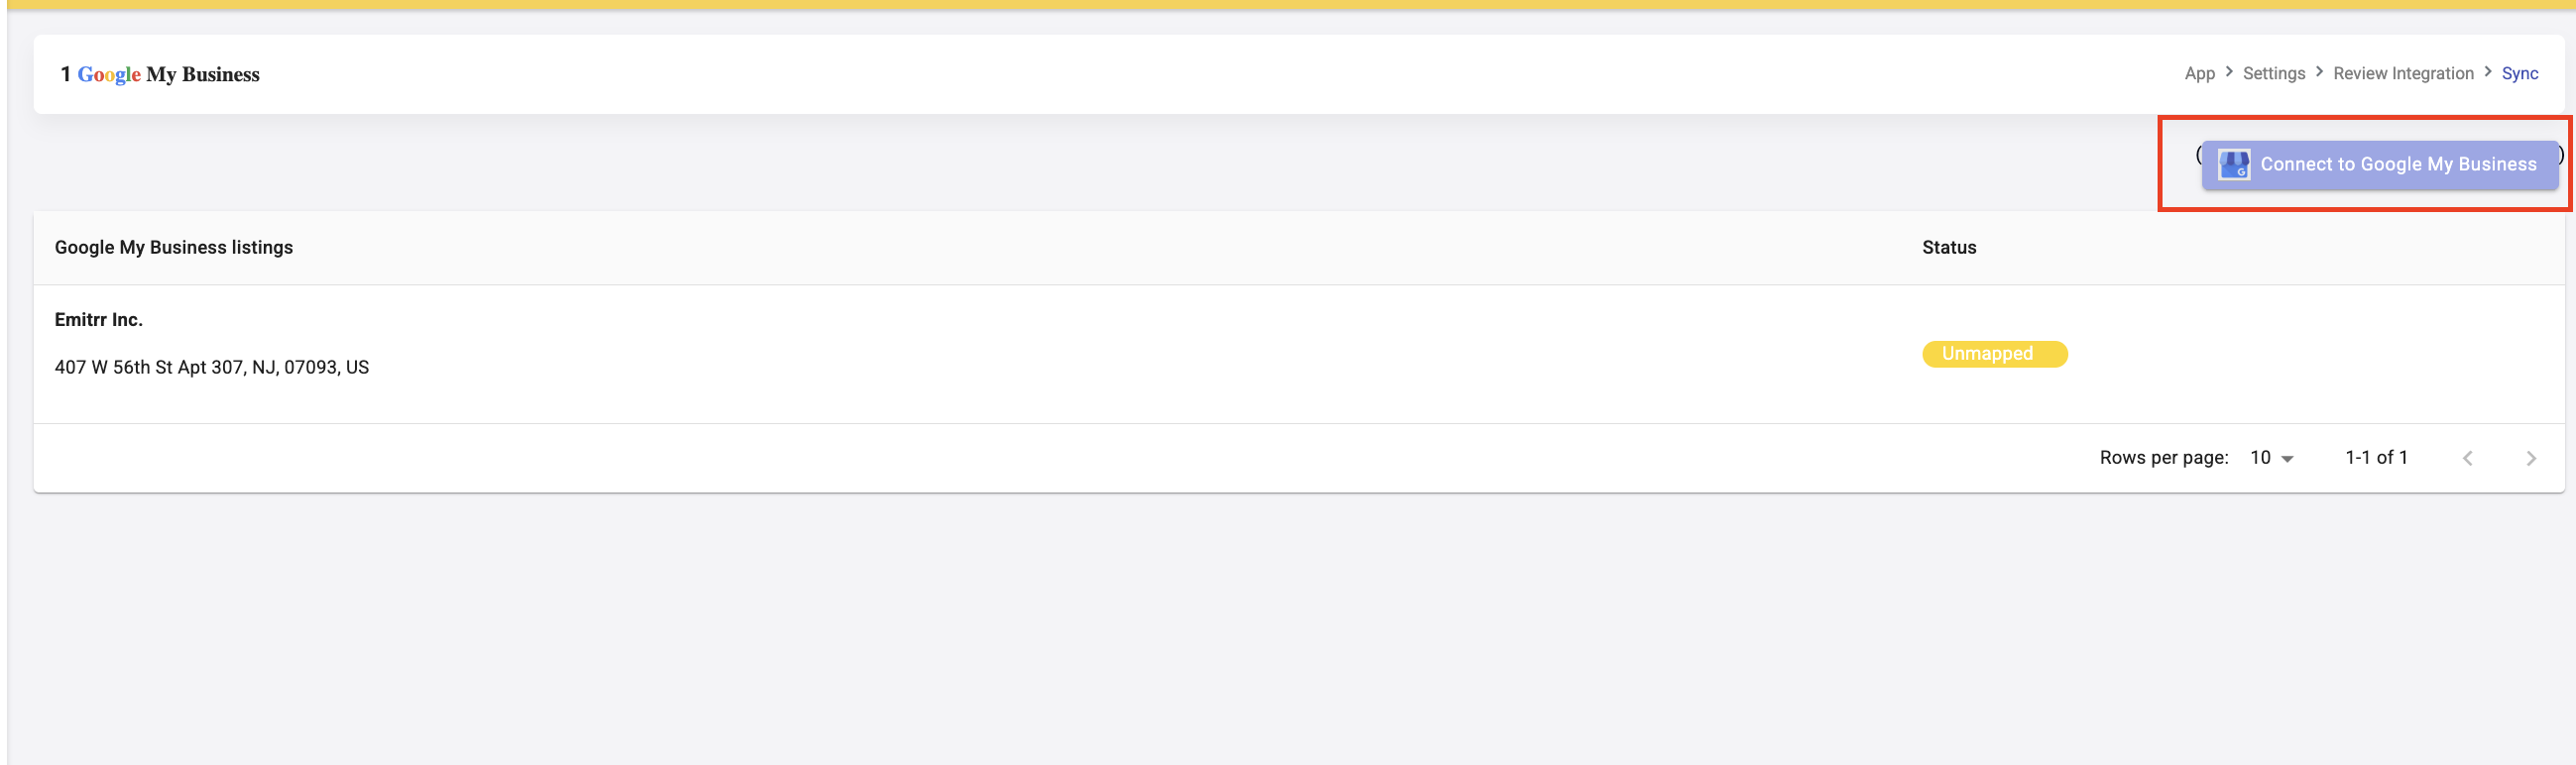Select the rows per page value 10
The width and height of the screenshot is (2576, 765).
pyautogui.click(x=2260, y=458)
